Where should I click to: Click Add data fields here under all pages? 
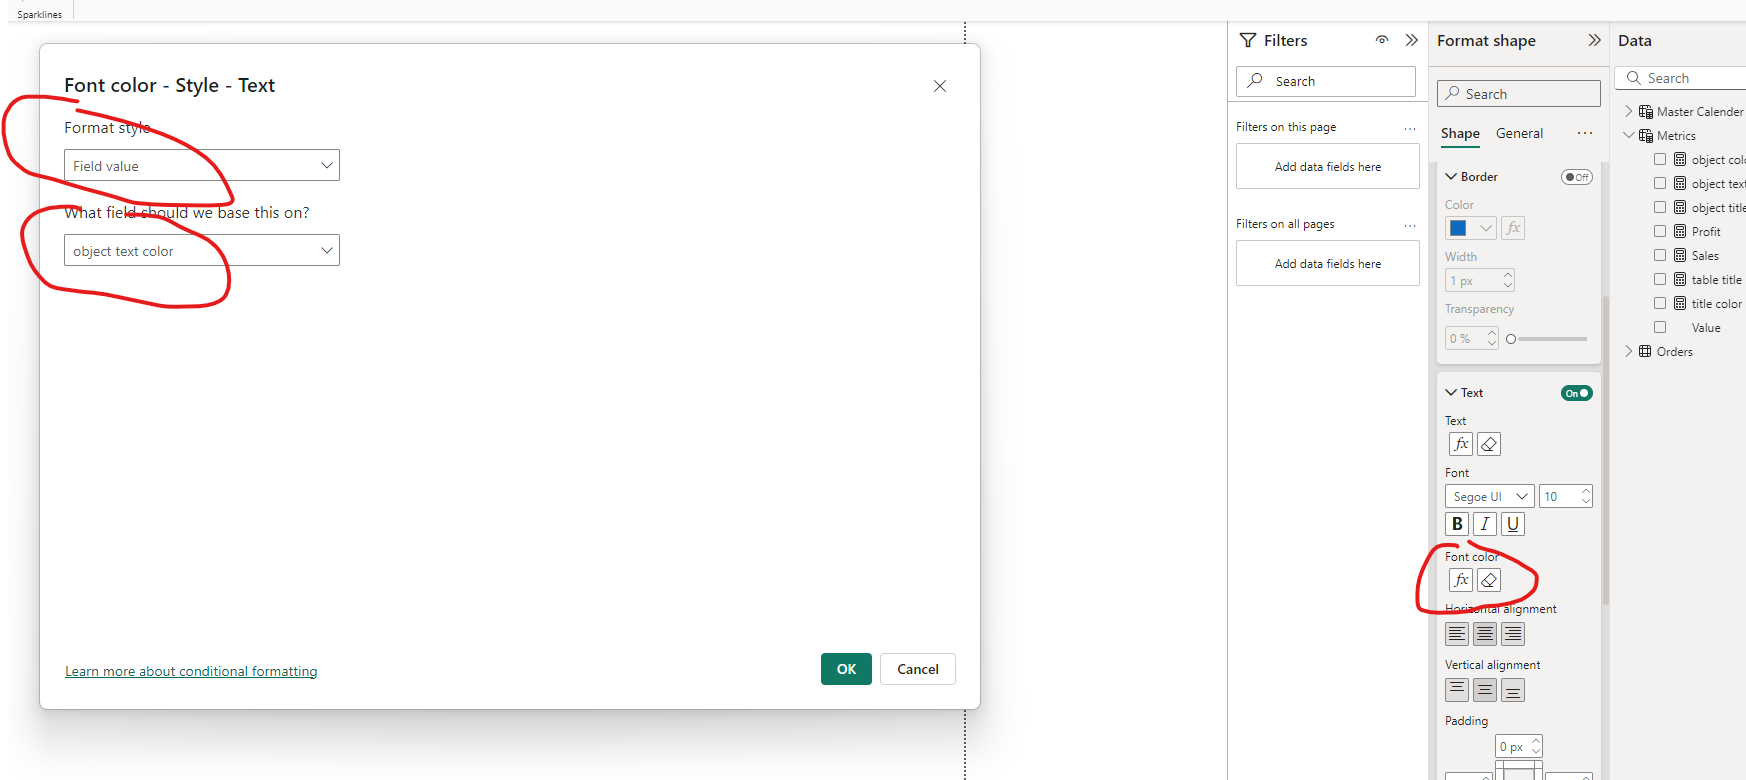coord(1328,263)
